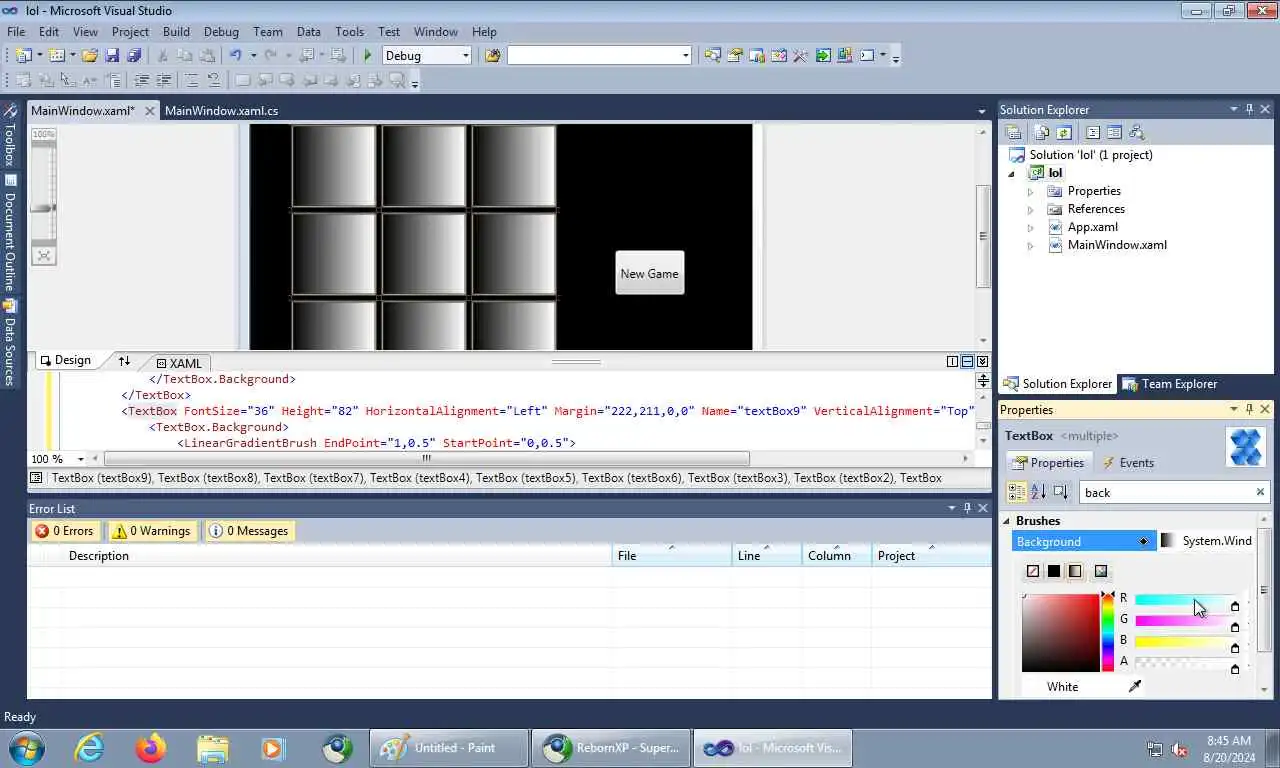Open the Debug menu

point(221,32)
